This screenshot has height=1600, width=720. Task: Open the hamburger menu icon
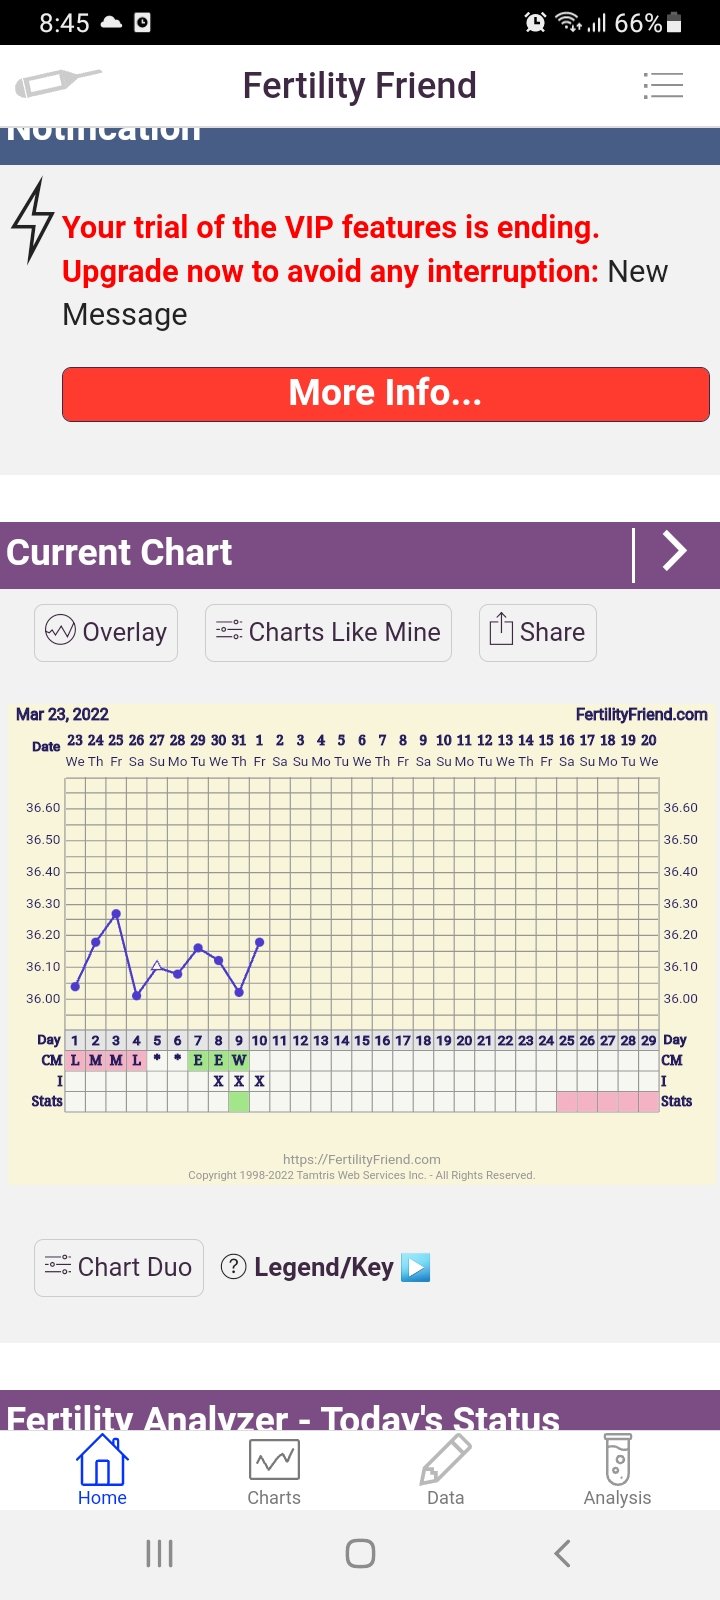(662, 85)
